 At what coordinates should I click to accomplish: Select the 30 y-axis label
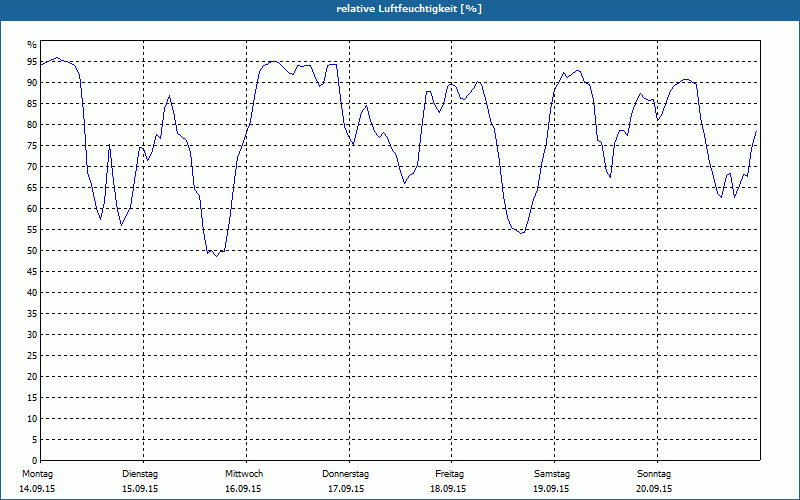32,335
